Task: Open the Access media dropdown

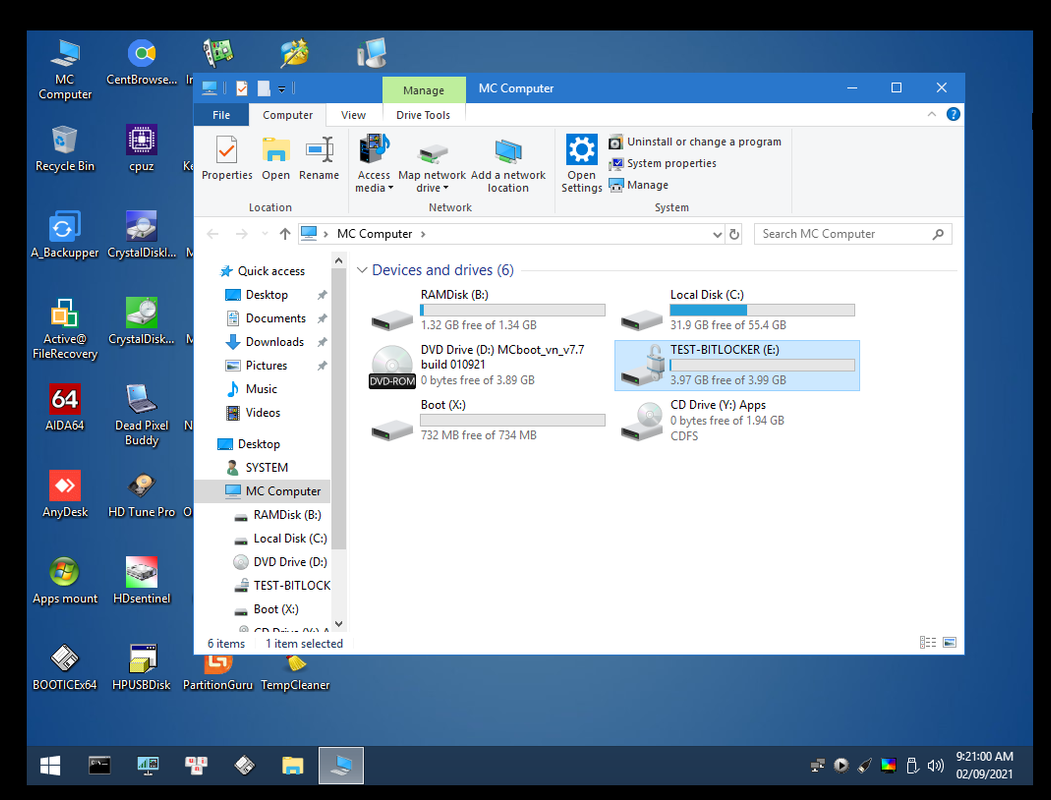Action: (x=374, y=163)
